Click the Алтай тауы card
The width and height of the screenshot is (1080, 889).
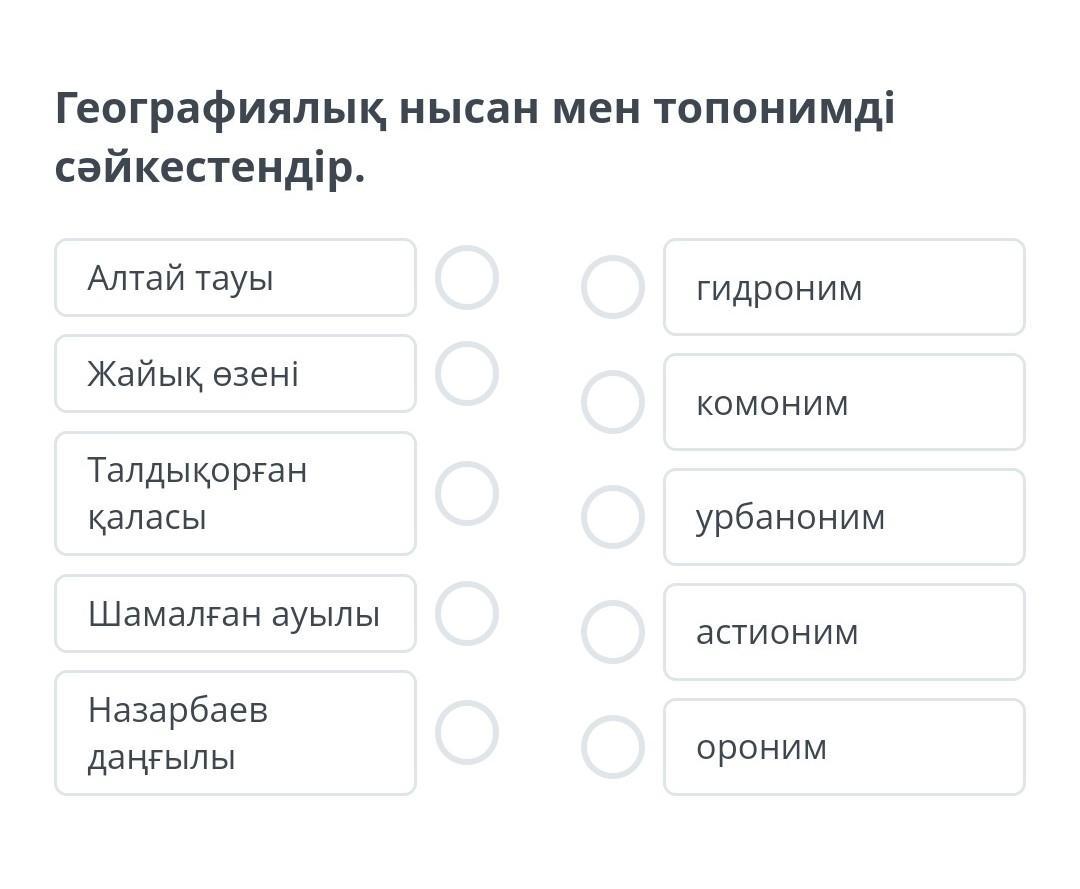(235, 278)
